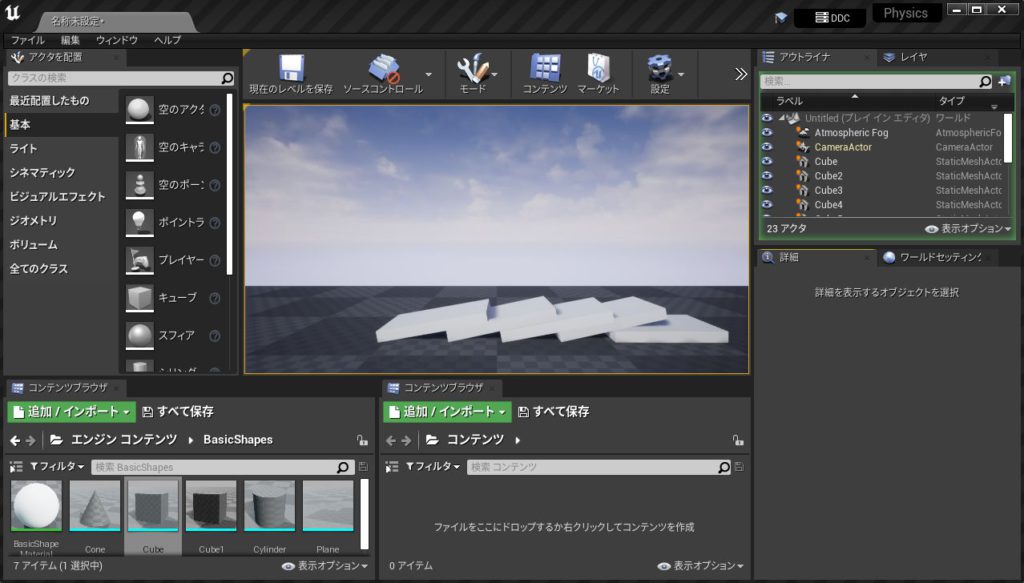The height and width of the screenshot is (583, 1024).
Task: Save the level with 現在のレベルを保存 icon
Action: click(291, 68)
